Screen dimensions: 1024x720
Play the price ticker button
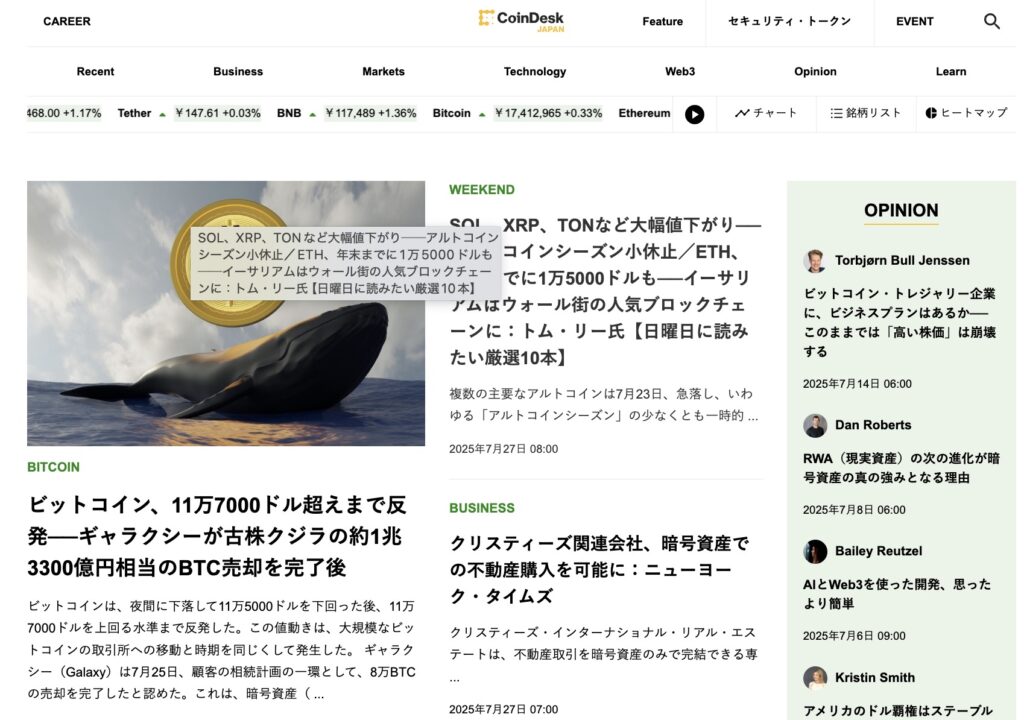click(x=694, y=114)
